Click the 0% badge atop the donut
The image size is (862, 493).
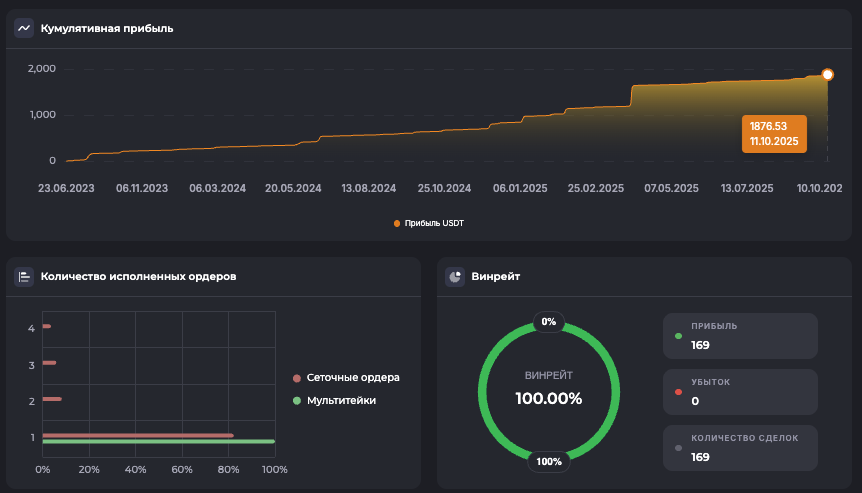[548, 322]
